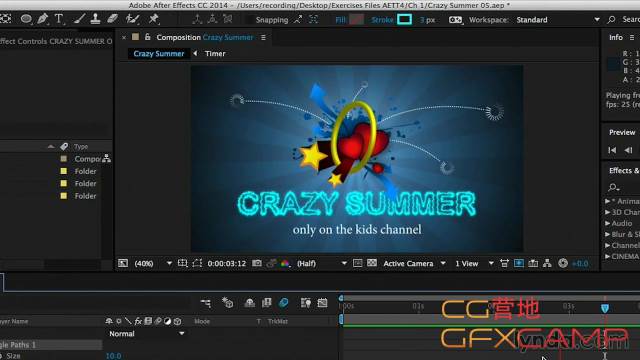640x360 pixels.
Task: Open the 40% magnification dropdown
Action: pyautogui.click(x=153, y=264)
